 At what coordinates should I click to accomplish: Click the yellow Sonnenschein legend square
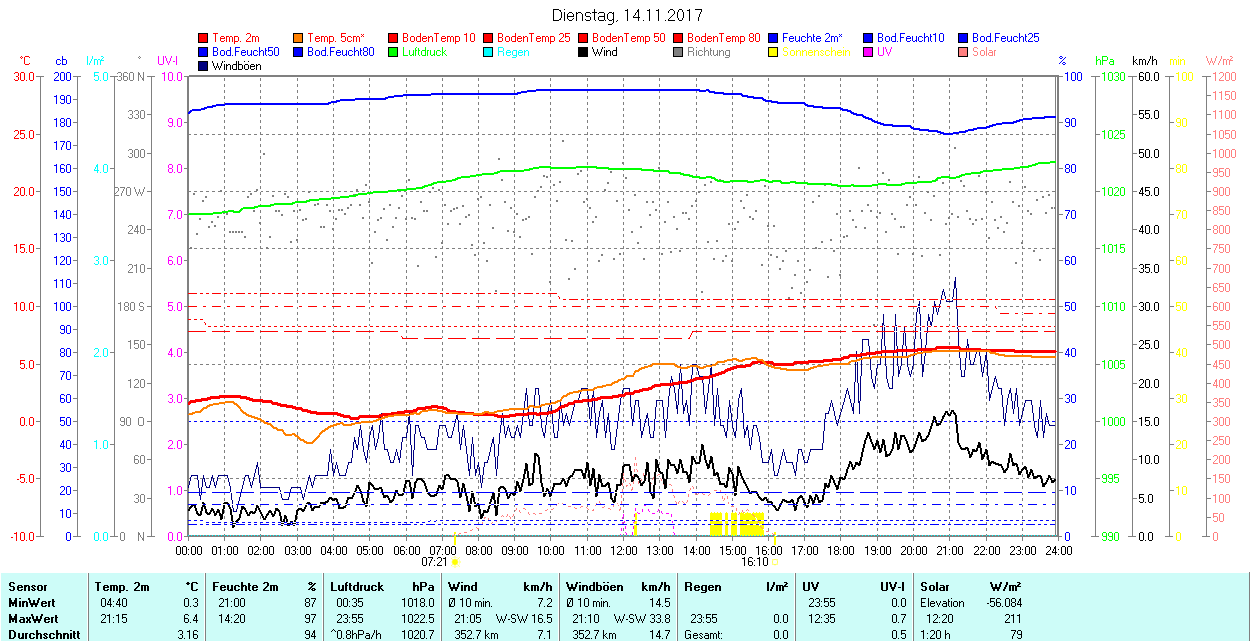click(774, 52)
